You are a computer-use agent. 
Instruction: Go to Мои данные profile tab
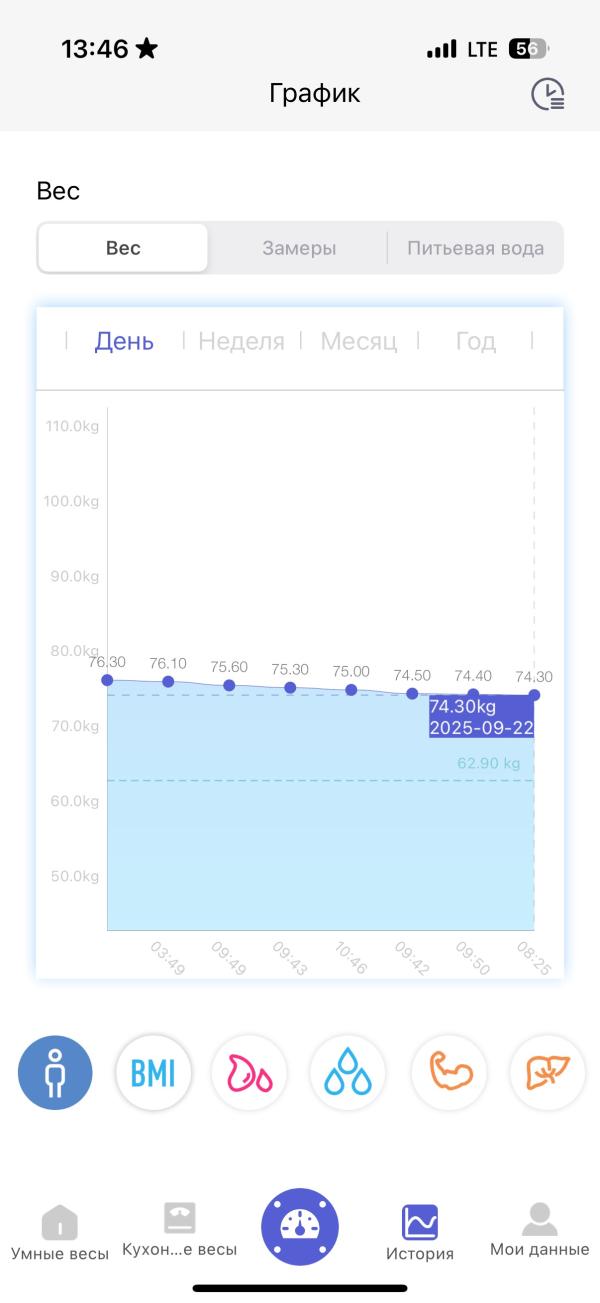pyautogui.click(x=539, y=1230)
